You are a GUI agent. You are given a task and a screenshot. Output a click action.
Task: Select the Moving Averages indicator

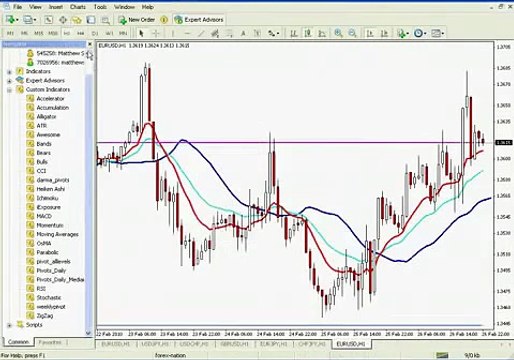(x=57, y=234)
